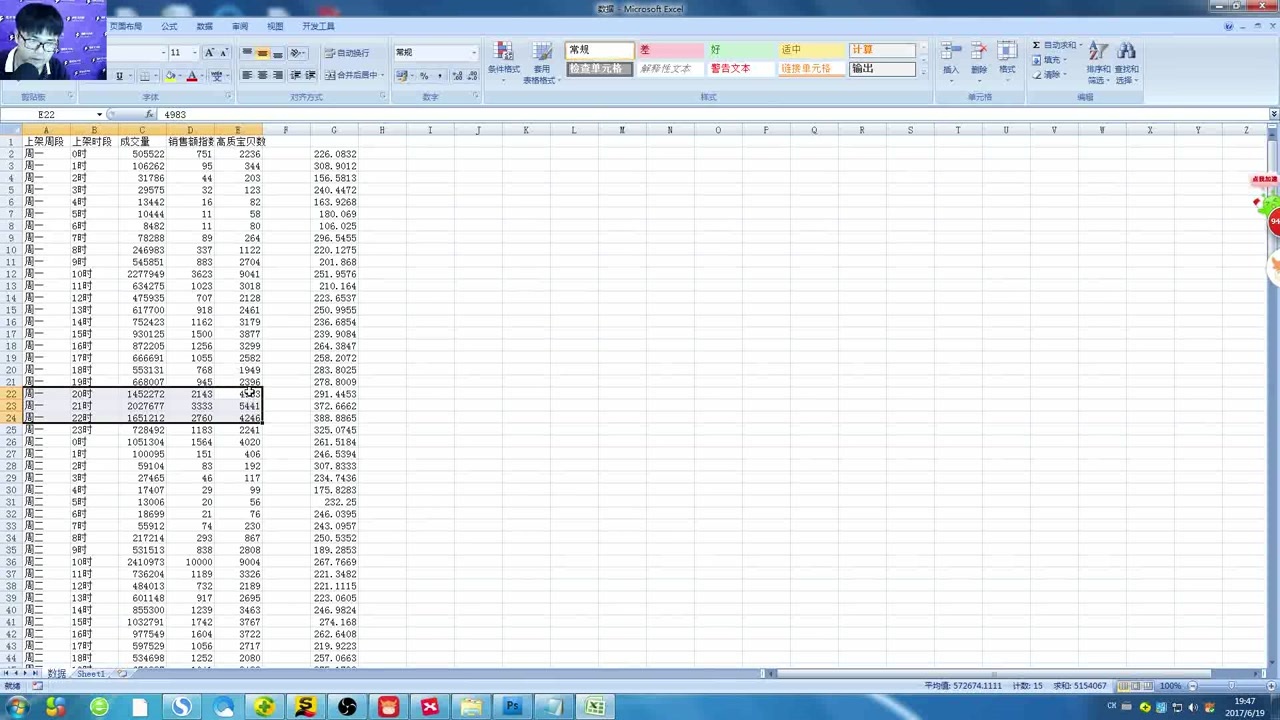This screenshot has height=720, width=1280.
Task: Switch to the Sheet1 worksheet tab
Action: click(91, 674)
